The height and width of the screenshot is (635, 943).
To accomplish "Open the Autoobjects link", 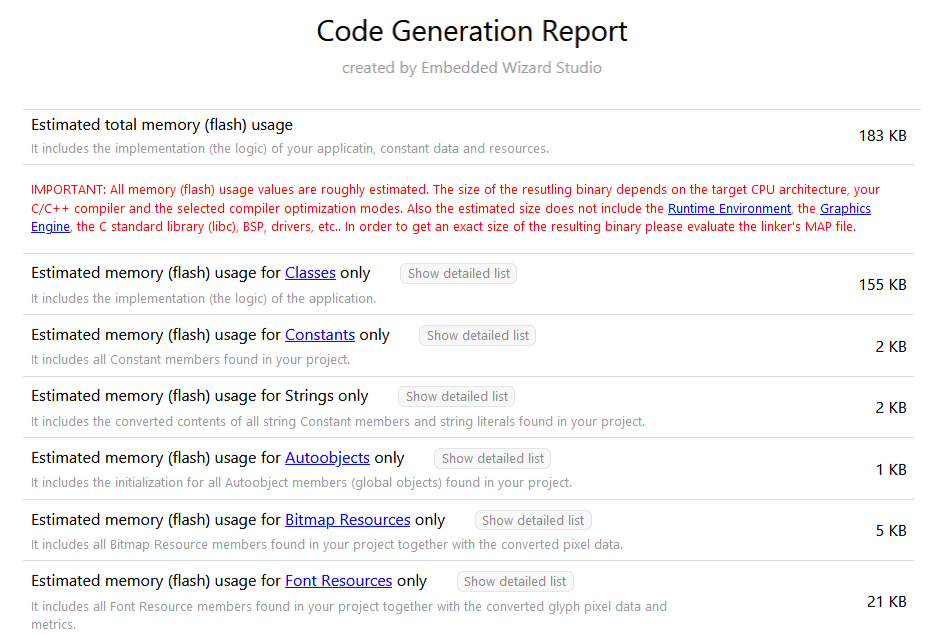I will (327, 458).
